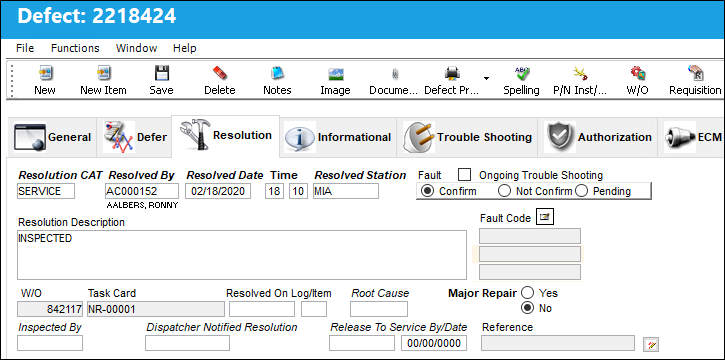Click the Delete eraser icon
The width and height of the screenshot is (725, 360).
coord(220,73)
